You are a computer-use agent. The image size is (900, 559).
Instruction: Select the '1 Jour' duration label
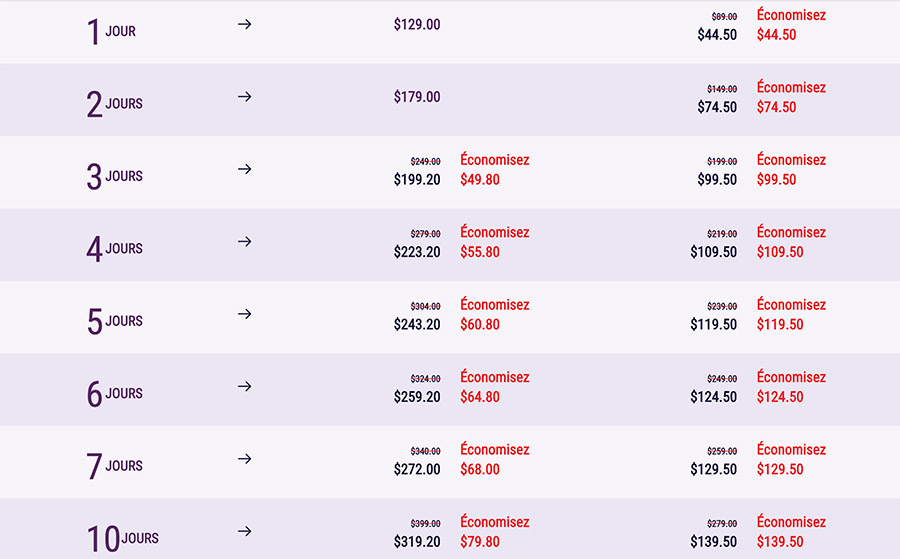[111, 32]
